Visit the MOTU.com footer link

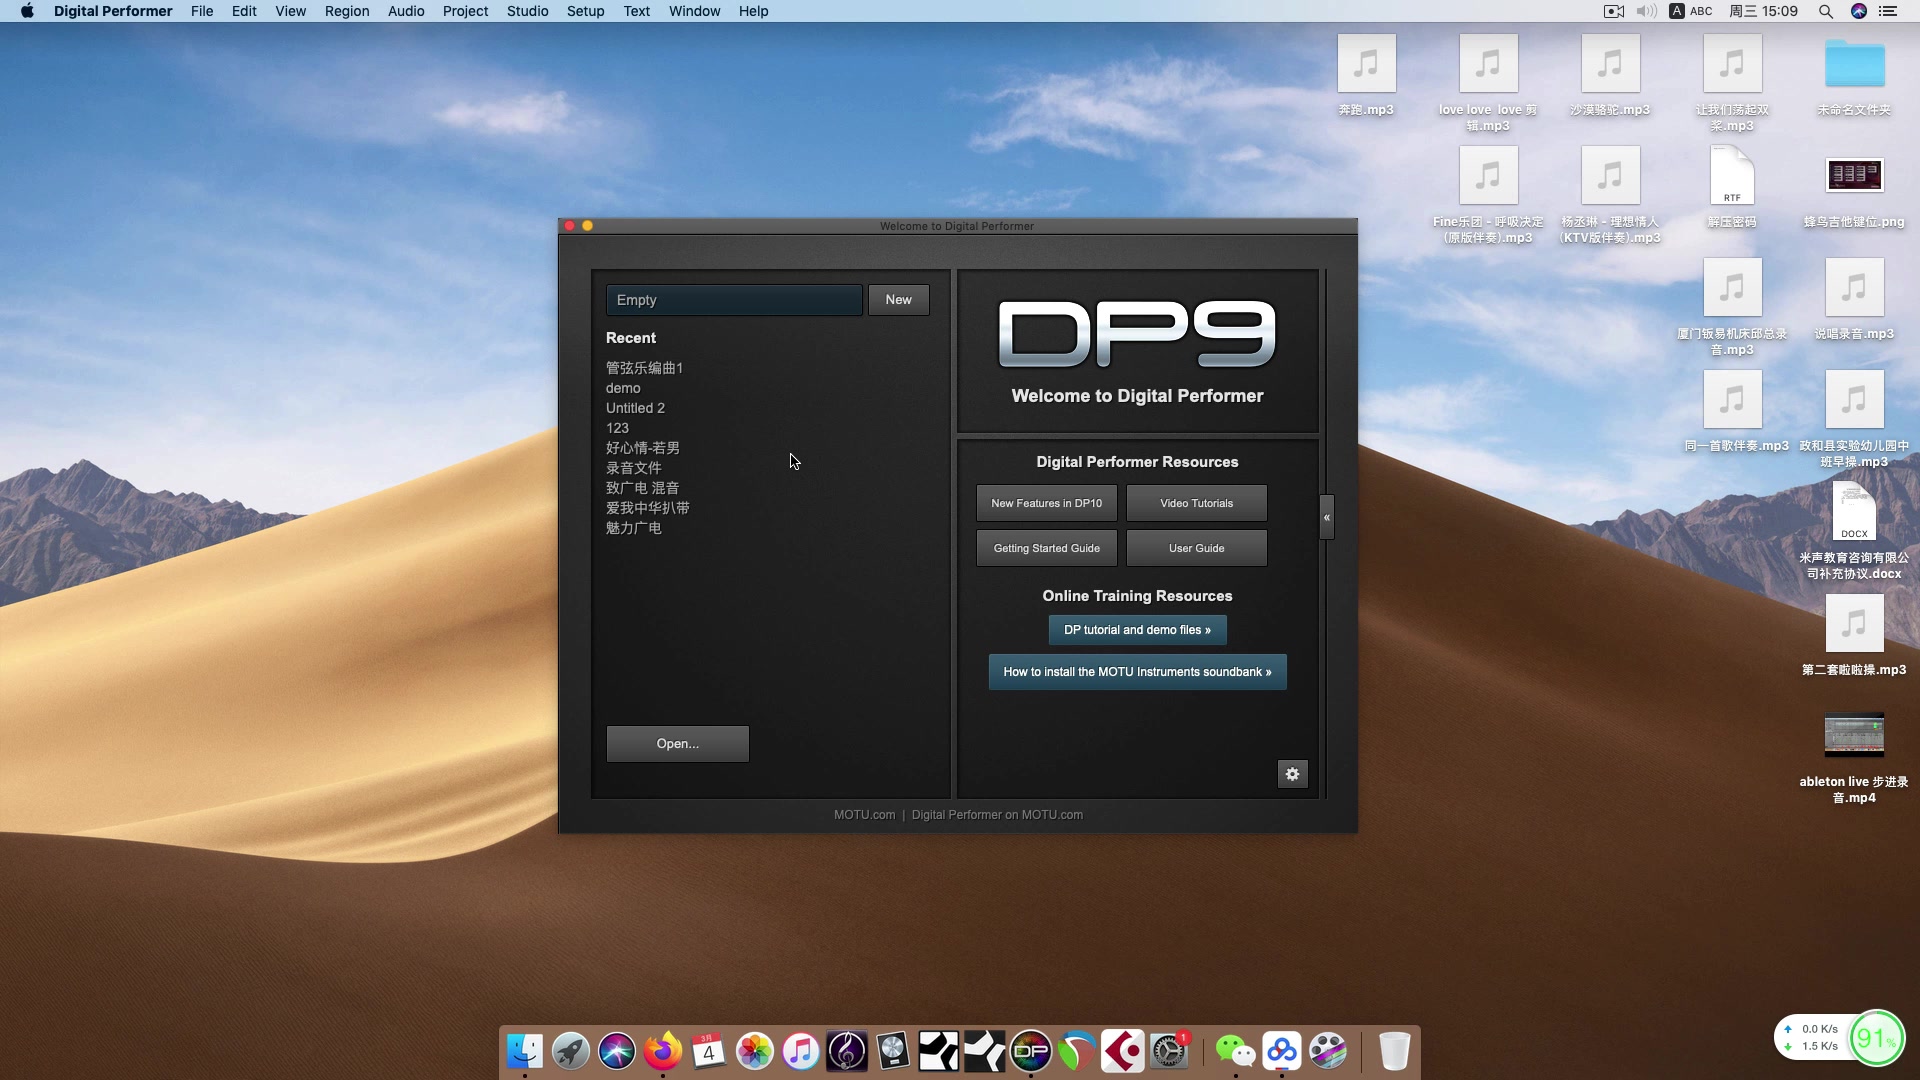coord(864,815)
